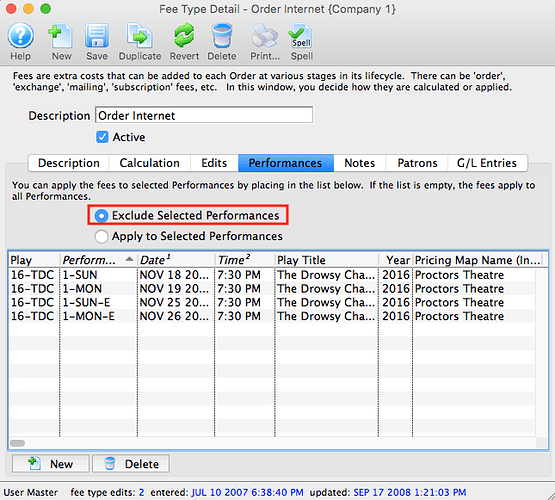Click the Delete button below performance list
555x500 pixels.
(131, 464)
